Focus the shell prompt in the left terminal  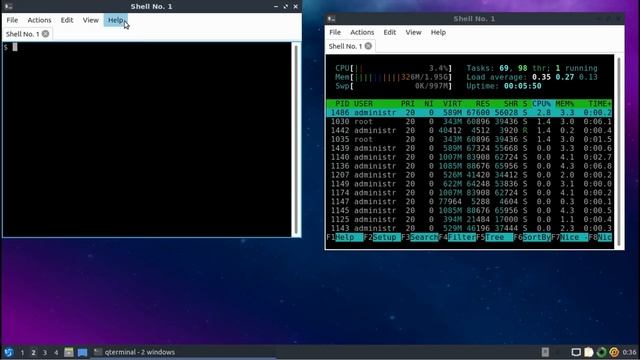coord(10,47)
